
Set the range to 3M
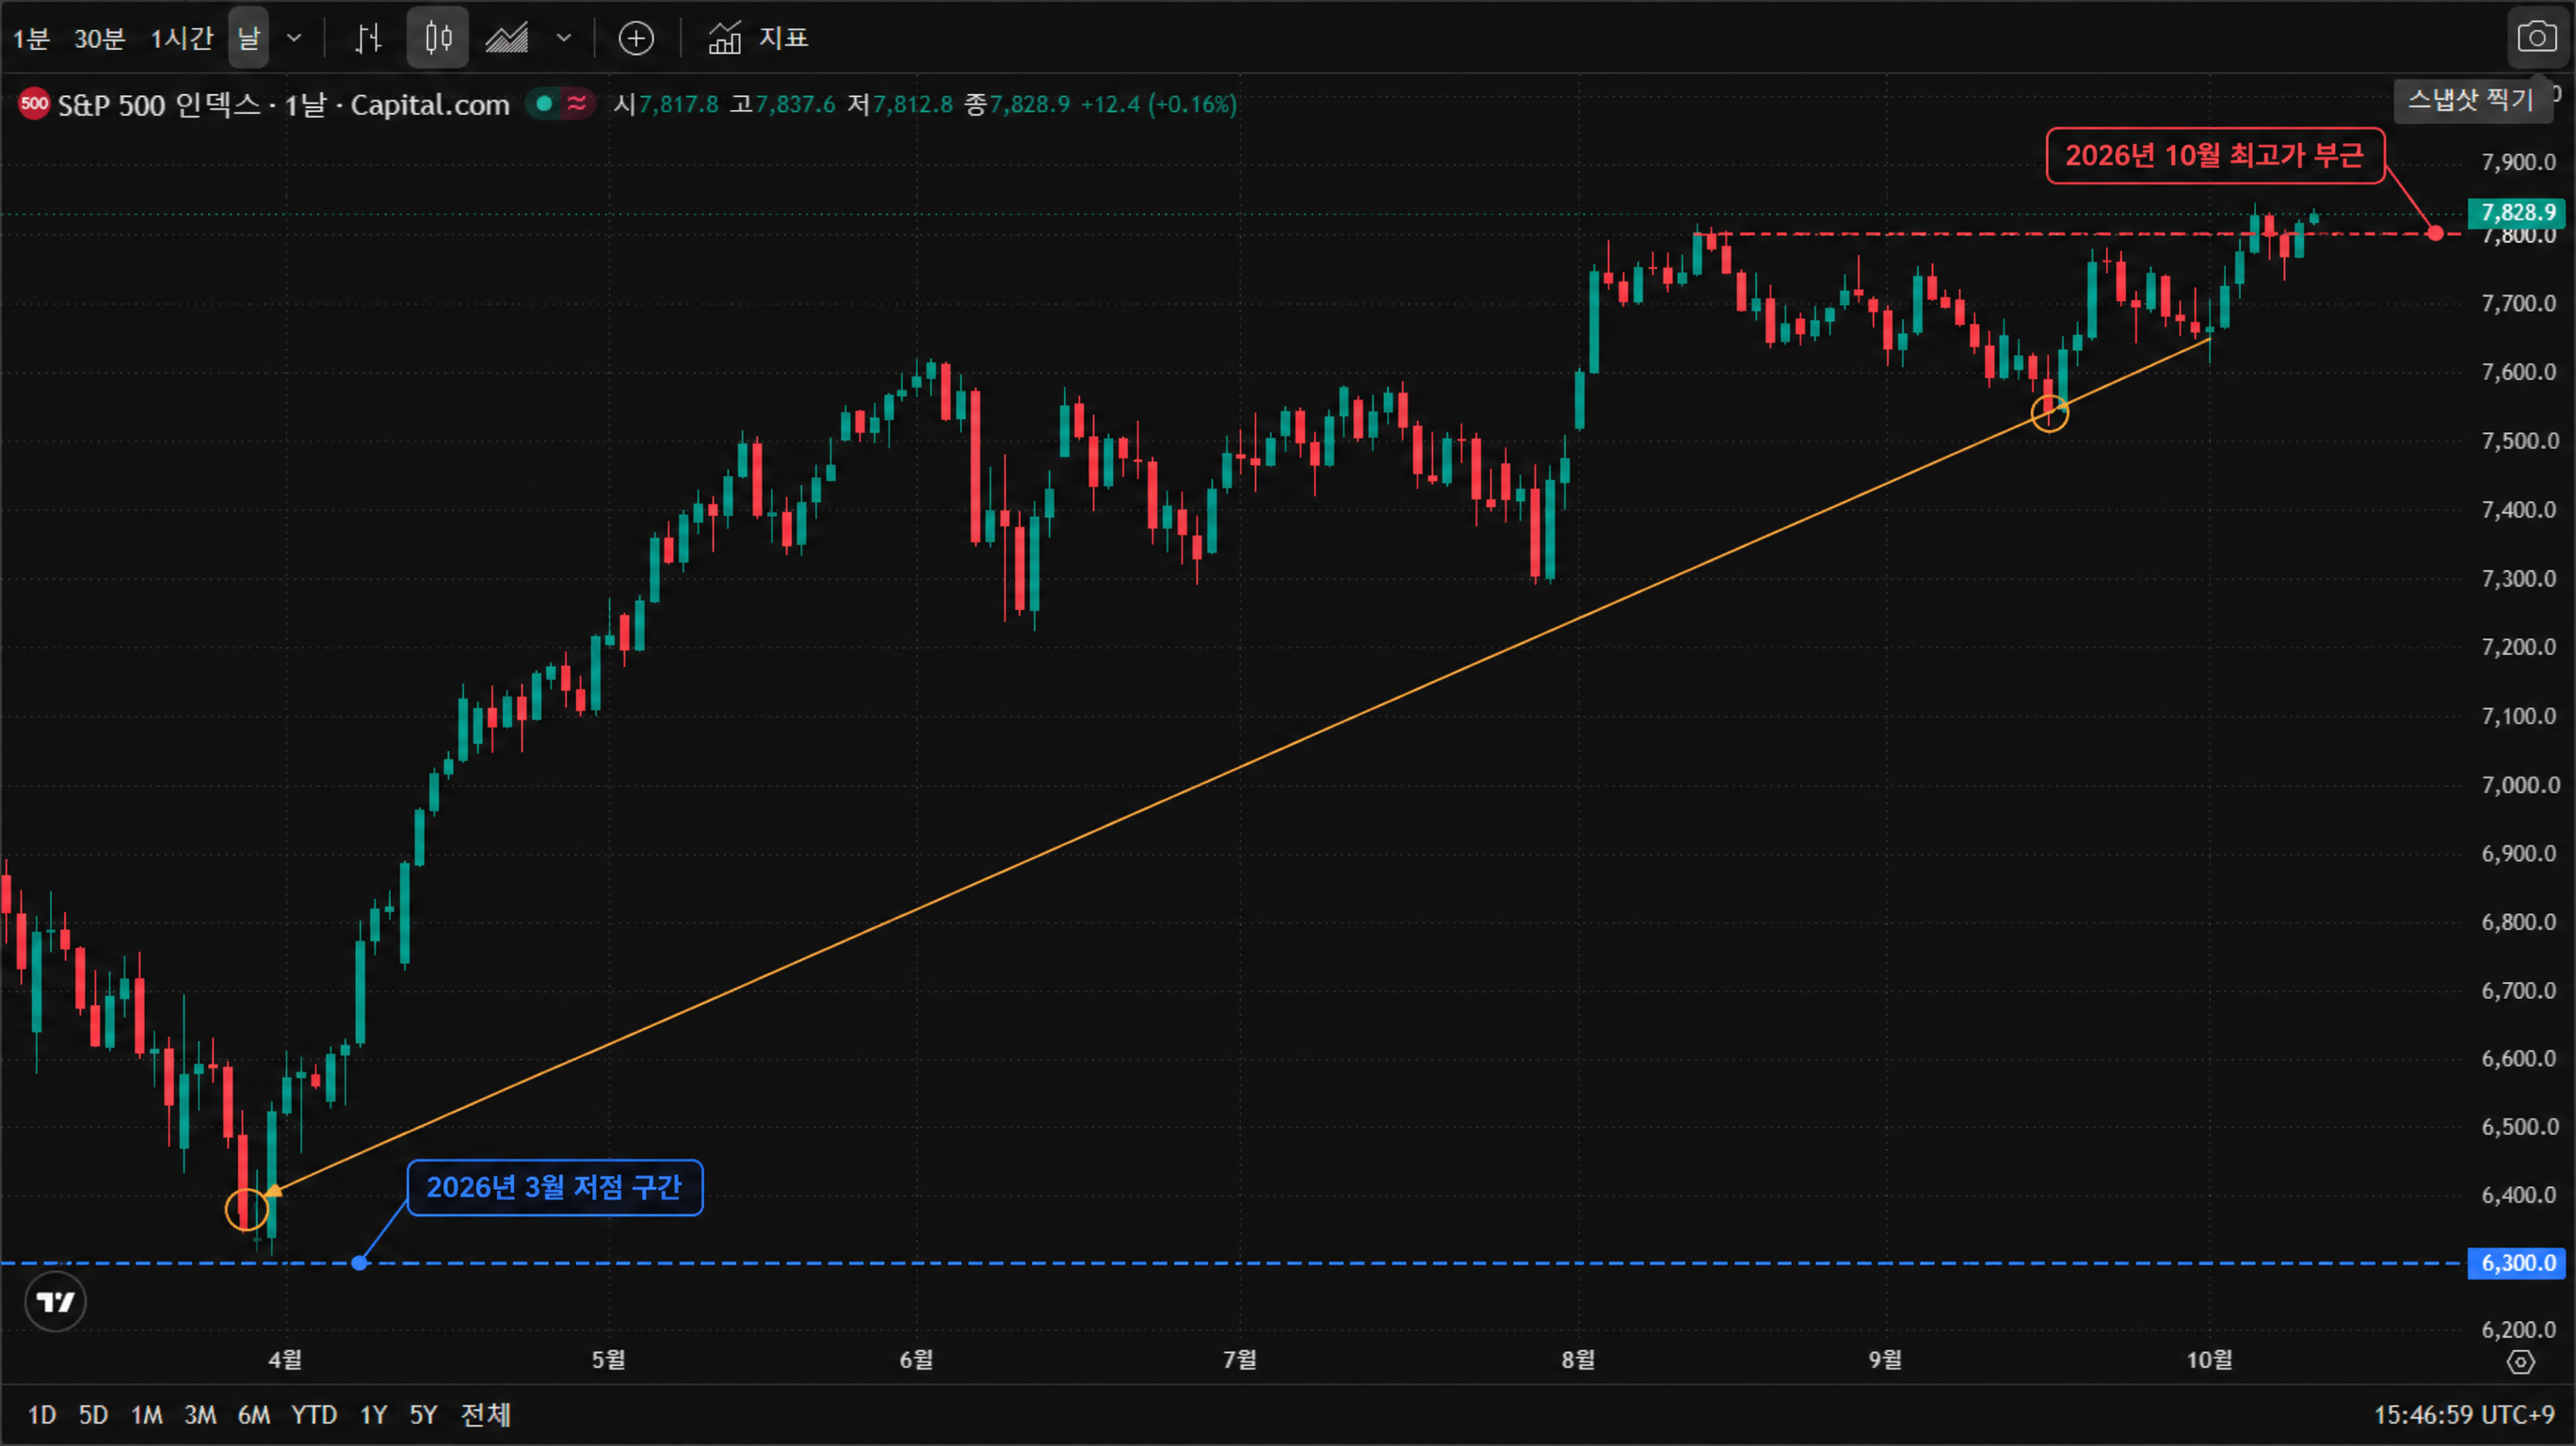click(x=200, y=1416)
